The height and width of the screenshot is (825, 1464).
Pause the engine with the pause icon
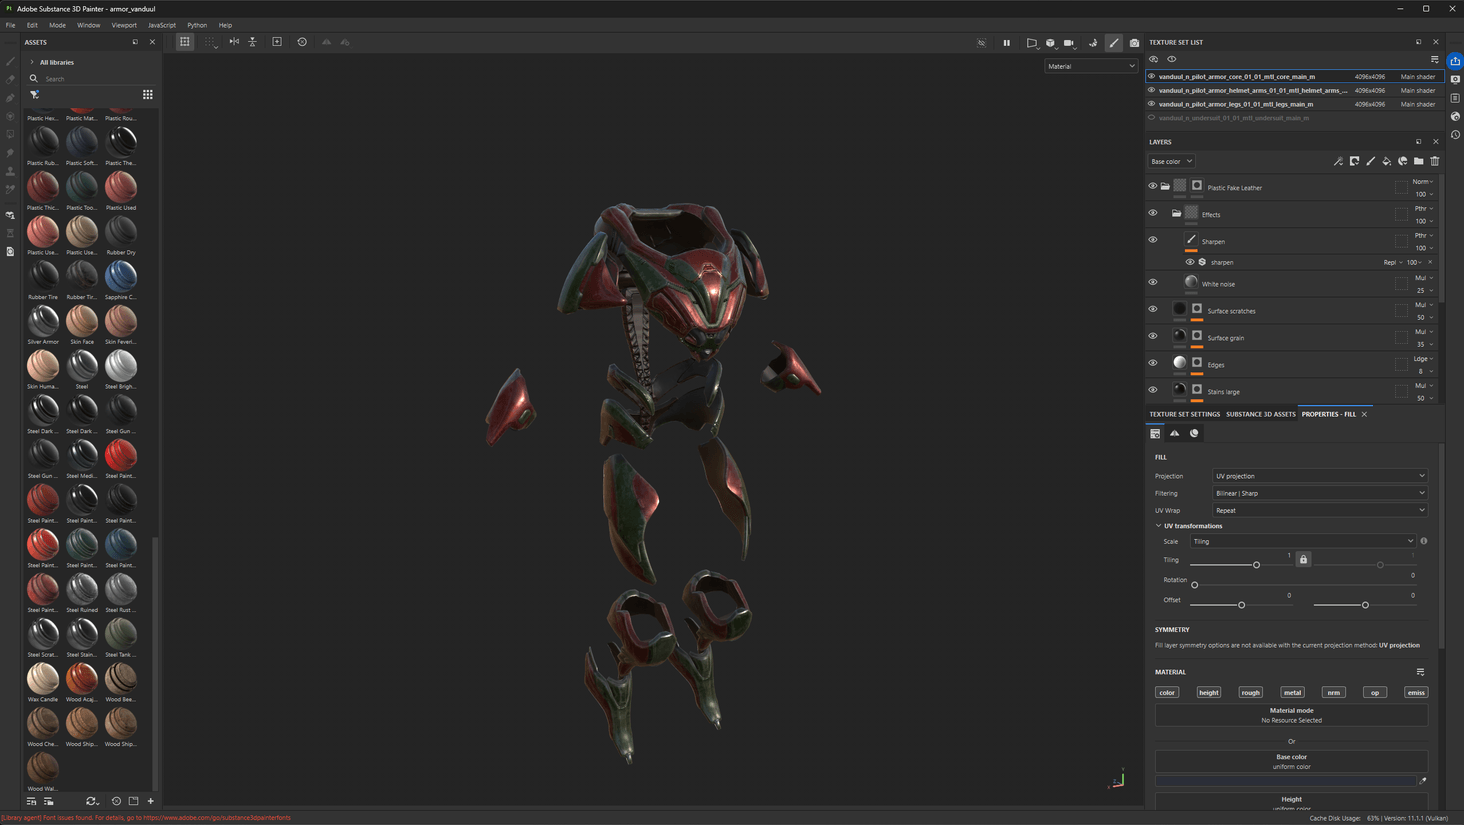coord(1007,42)
